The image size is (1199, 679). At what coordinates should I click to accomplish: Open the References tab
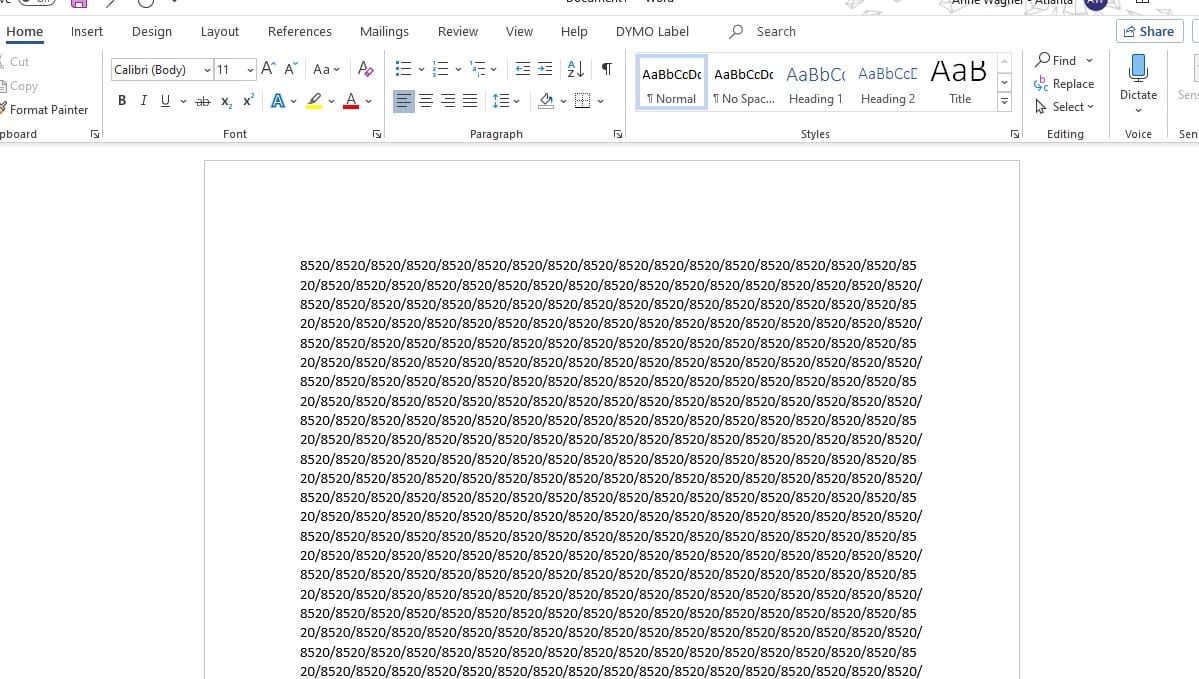point(300,31)
